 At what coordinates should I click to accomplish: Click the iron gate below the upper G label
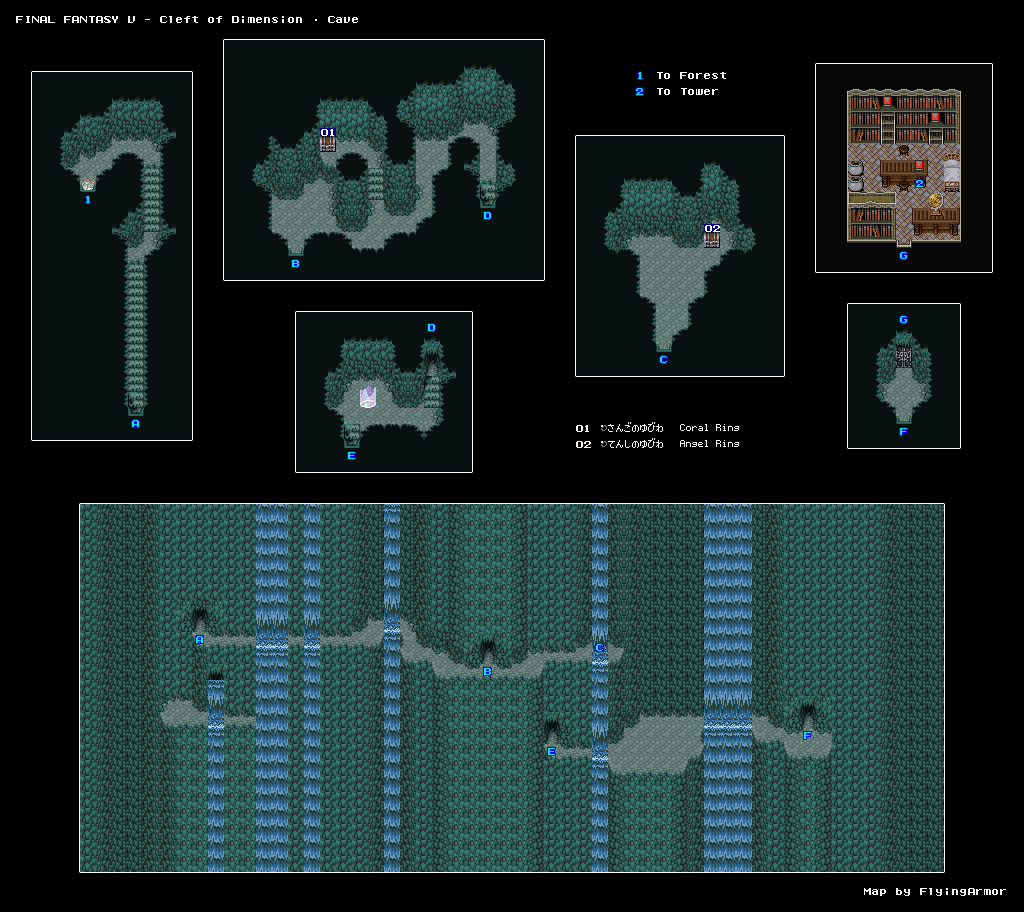coord(903,357)
